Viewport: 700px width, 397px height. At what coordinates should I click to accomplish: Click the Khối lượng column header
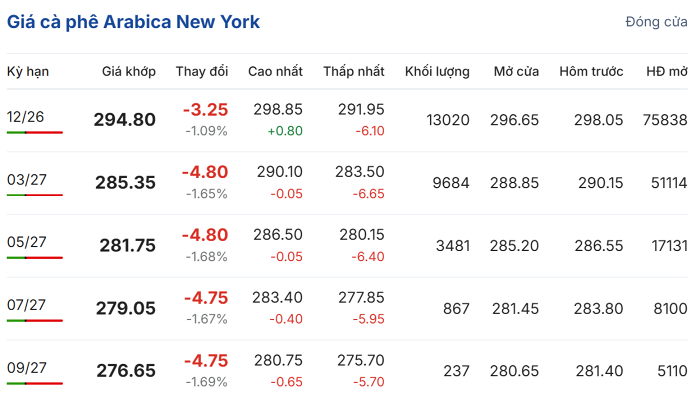click(x=437, y=71)
